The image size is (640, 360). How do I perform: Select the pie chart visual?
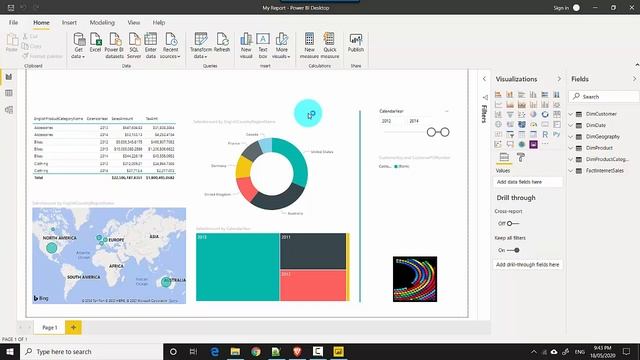[533, 114]
